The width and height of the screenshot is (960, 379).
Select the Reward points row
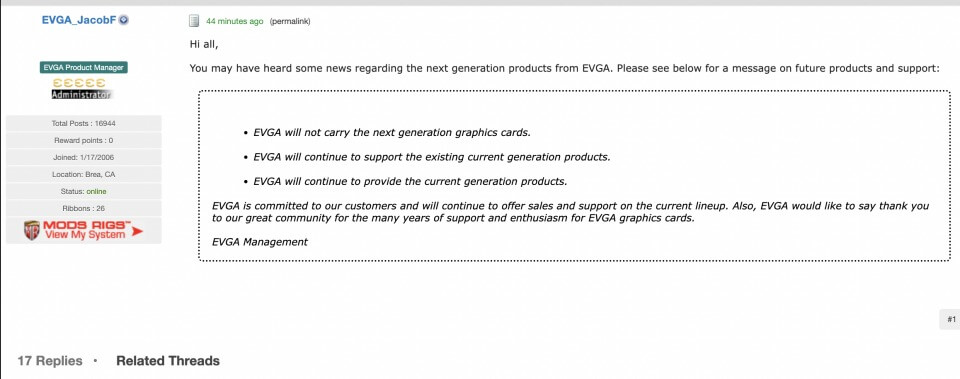[84, 141]
